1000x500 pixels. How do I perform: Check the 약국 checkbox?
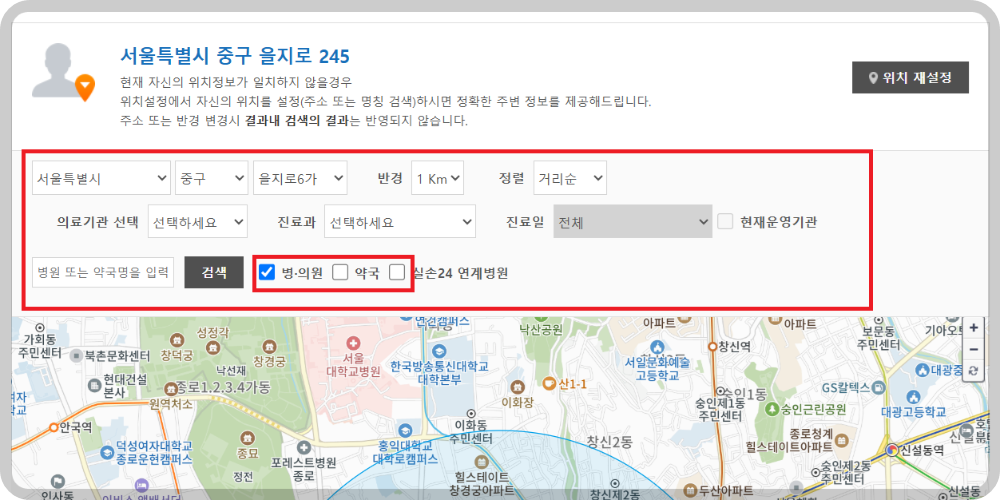coord(341,272)
